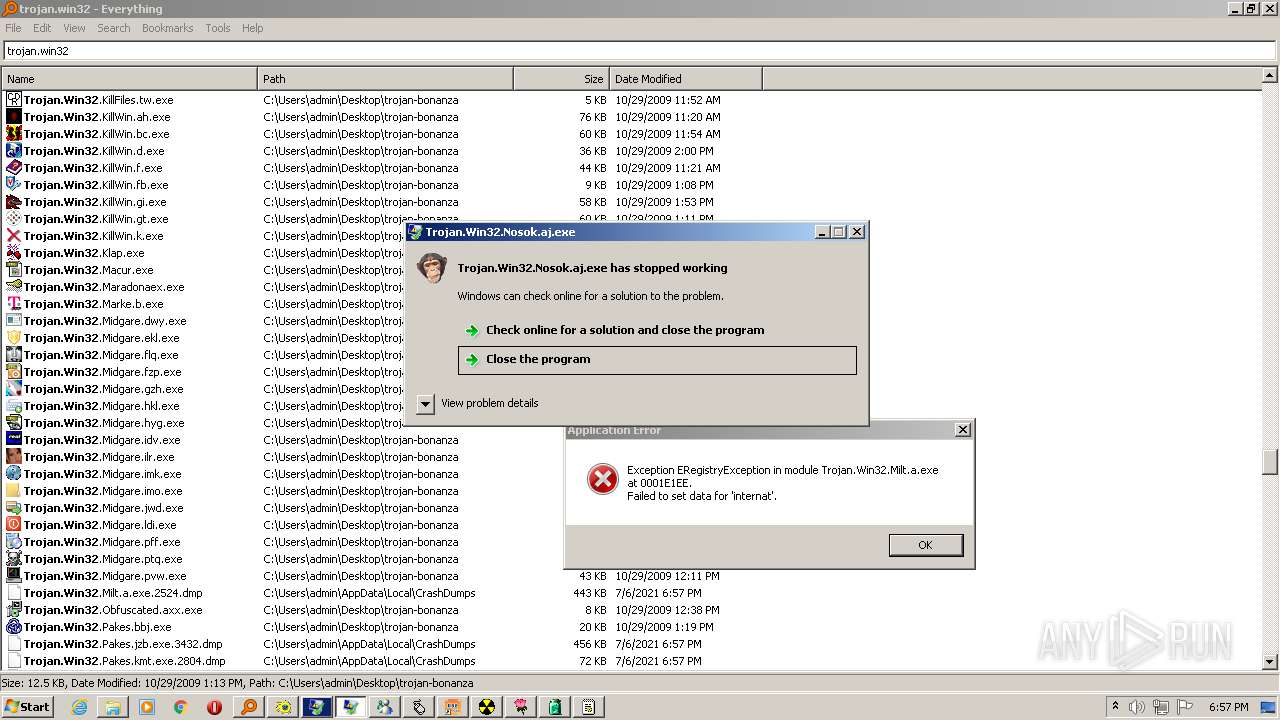Click the green jar taskbar icon
Screen dimensions: 1280x720
(554, 707)
